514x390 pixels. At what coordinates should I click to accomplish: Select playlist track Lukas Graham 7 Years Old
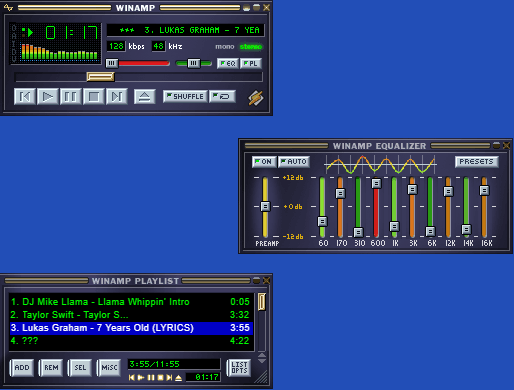coord(131,328)
